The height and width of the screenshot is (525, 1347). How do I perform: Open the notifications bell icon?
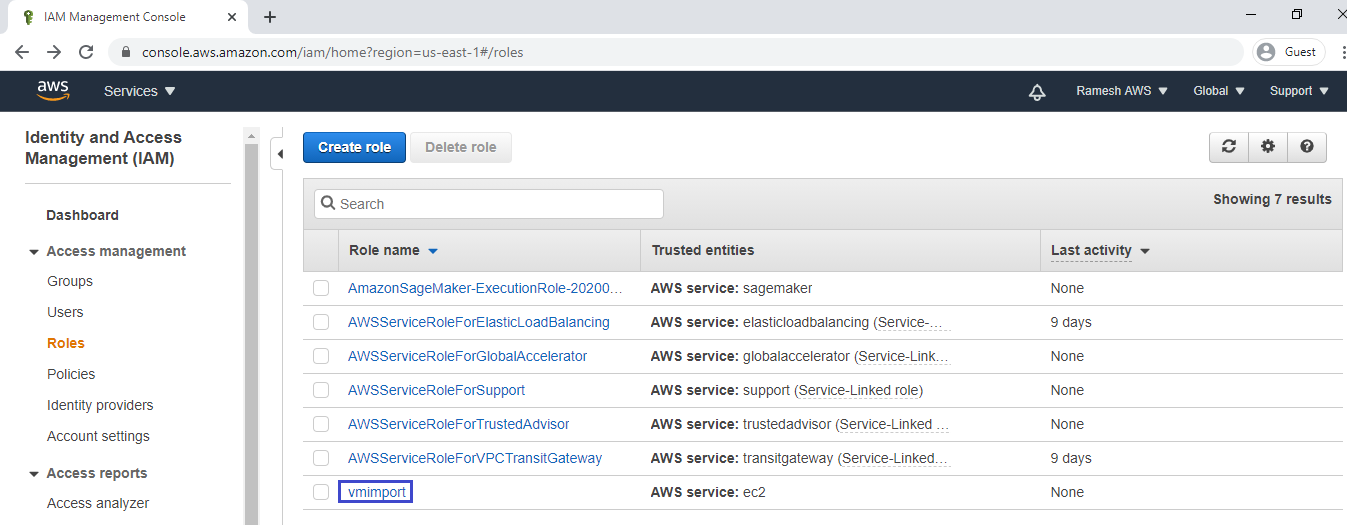(x=1037, y=91)
